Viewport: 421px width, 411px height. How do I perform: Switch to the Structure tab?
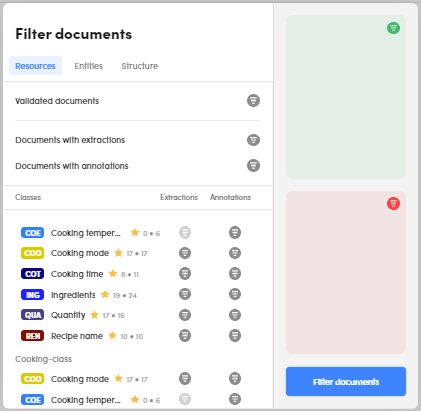140,66
